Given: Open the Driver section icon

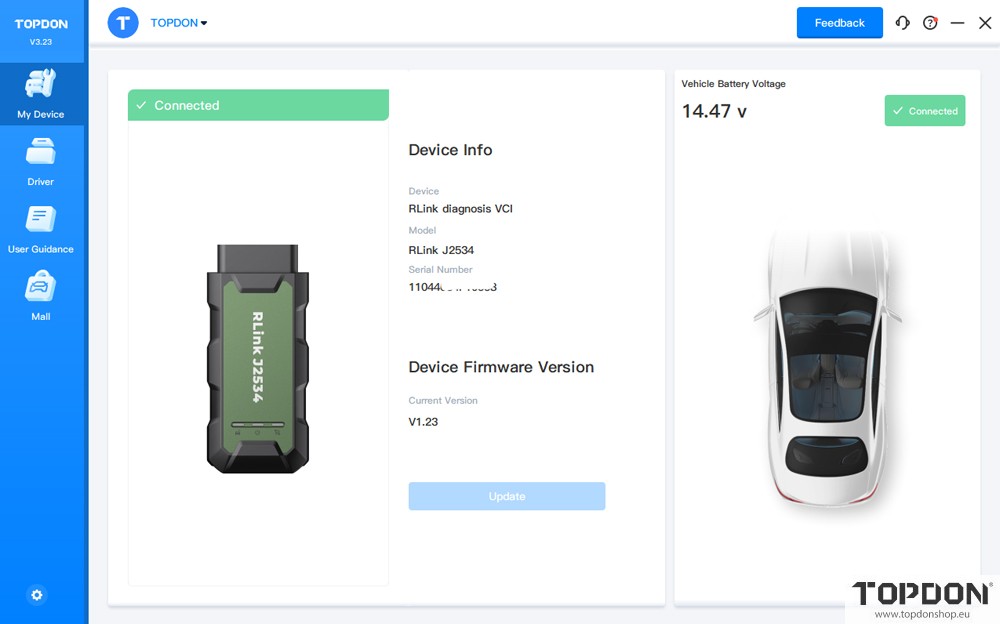Looking at the screenshot, I should pyautogui.click(x=41, y=153).
